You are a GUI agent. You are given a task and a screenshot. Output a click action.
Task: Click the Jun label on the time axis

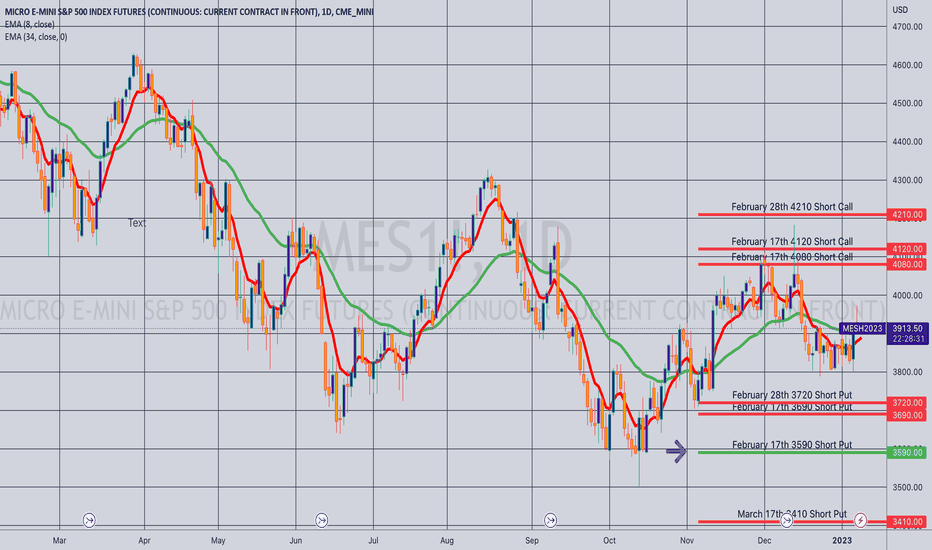click(x=295, y=540)
